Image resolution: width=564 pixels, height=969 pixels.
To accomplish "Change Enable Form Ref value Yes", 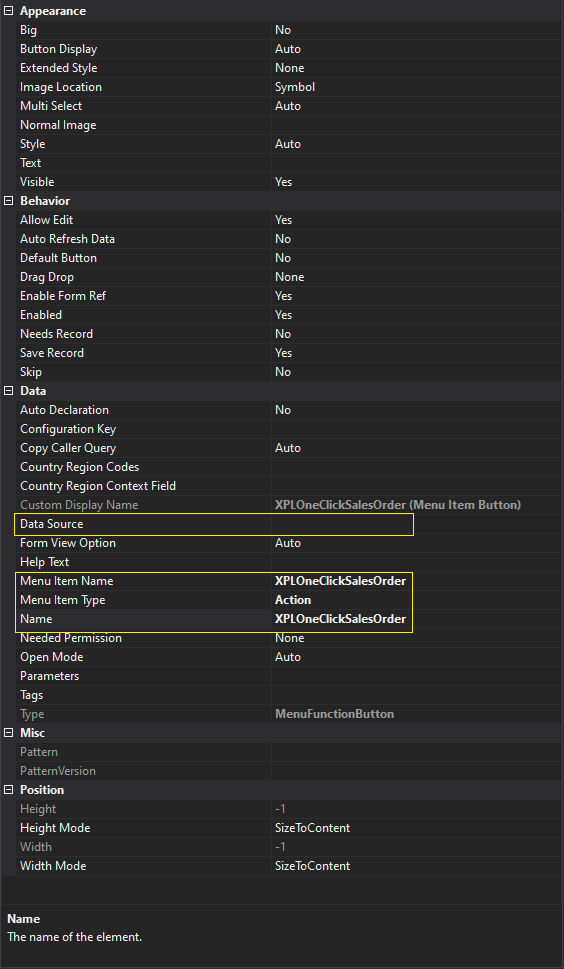I will click(x=417, y=296).
